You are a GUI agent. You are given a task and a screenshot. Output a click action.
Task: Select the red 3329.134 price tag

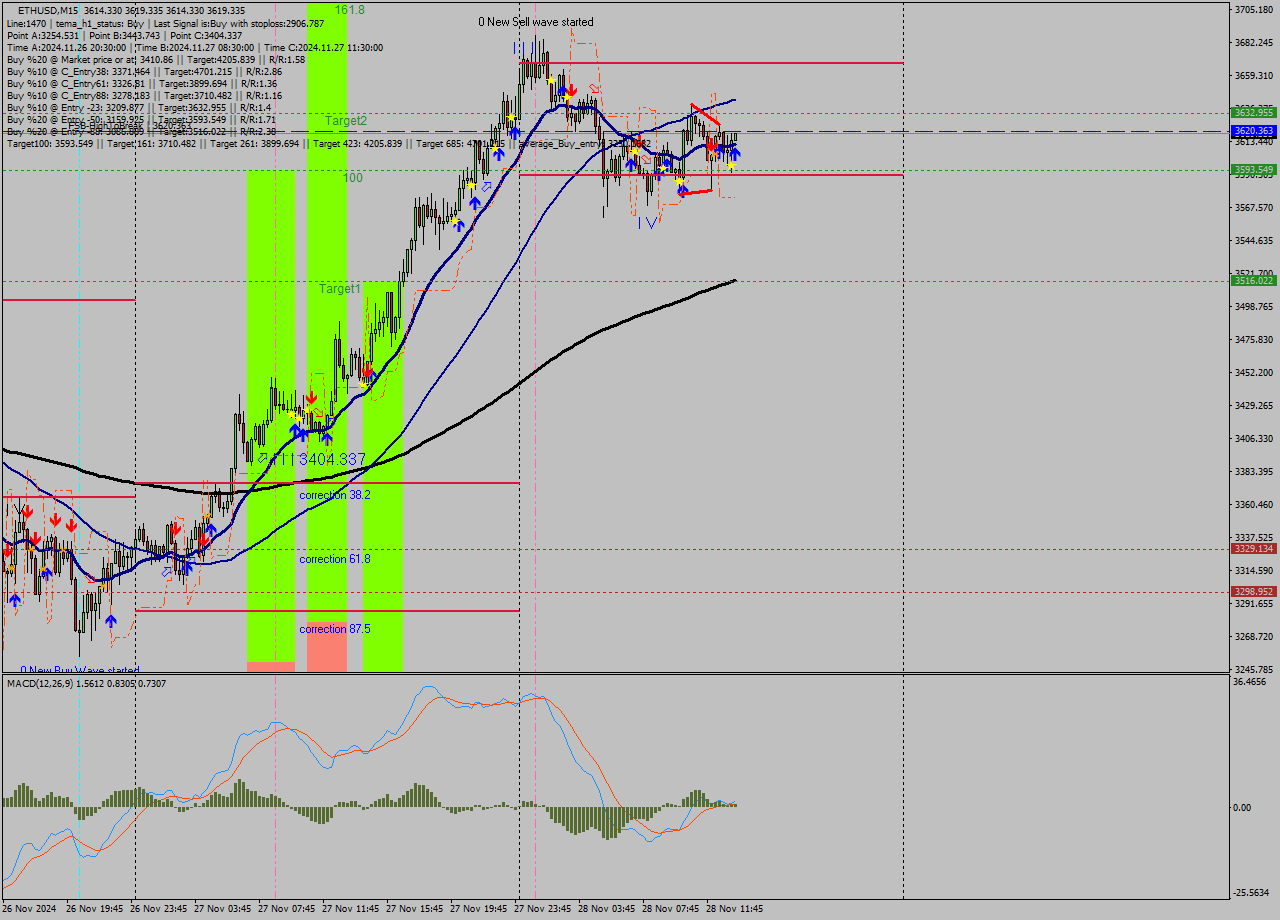(1253, 548)
